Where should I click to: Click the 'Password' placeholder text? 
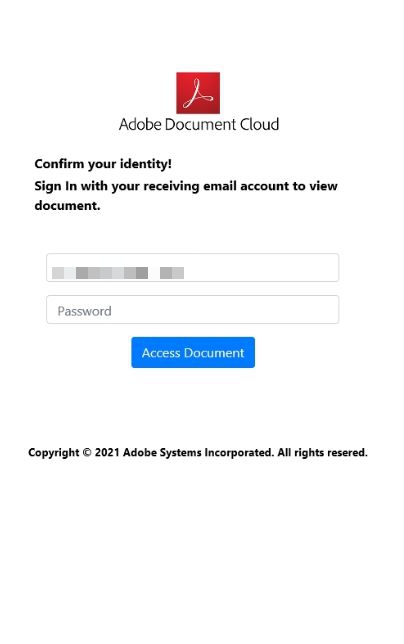pyautogui.click(x=84, y=311)
